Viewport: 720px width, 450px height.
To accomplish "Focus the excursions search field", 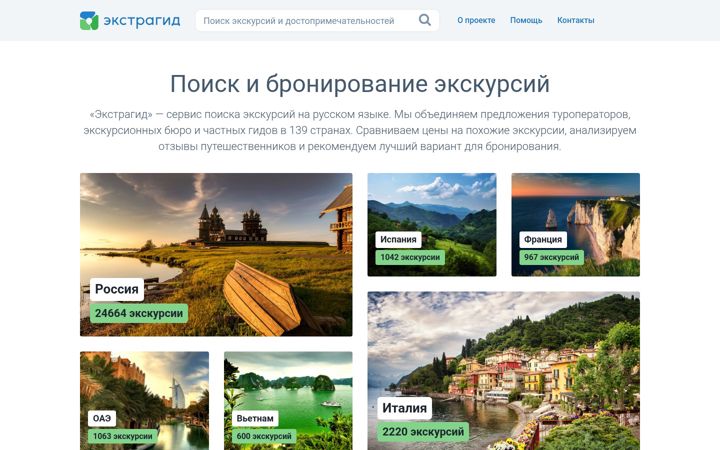I will point(317,21).
